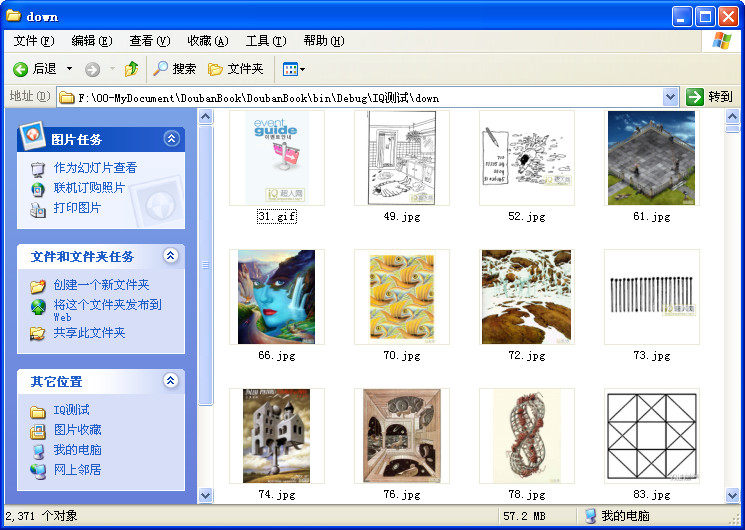This screenshot has height=530, width=745.
Task: Collapse the 其它位置 panel
Action: [x=171, y=380]
